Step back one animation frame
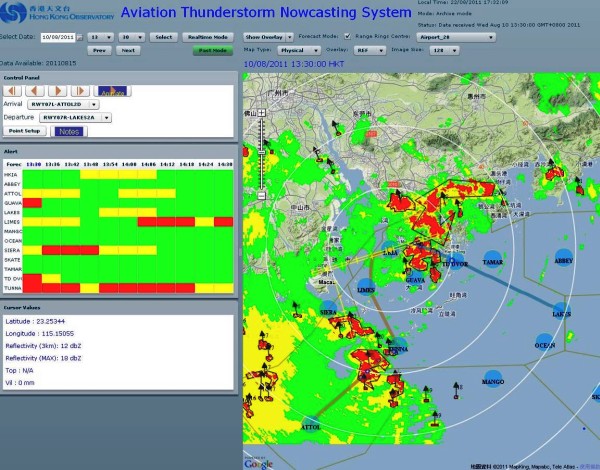Viewport: 600px width, 470px height. (34, 90)
